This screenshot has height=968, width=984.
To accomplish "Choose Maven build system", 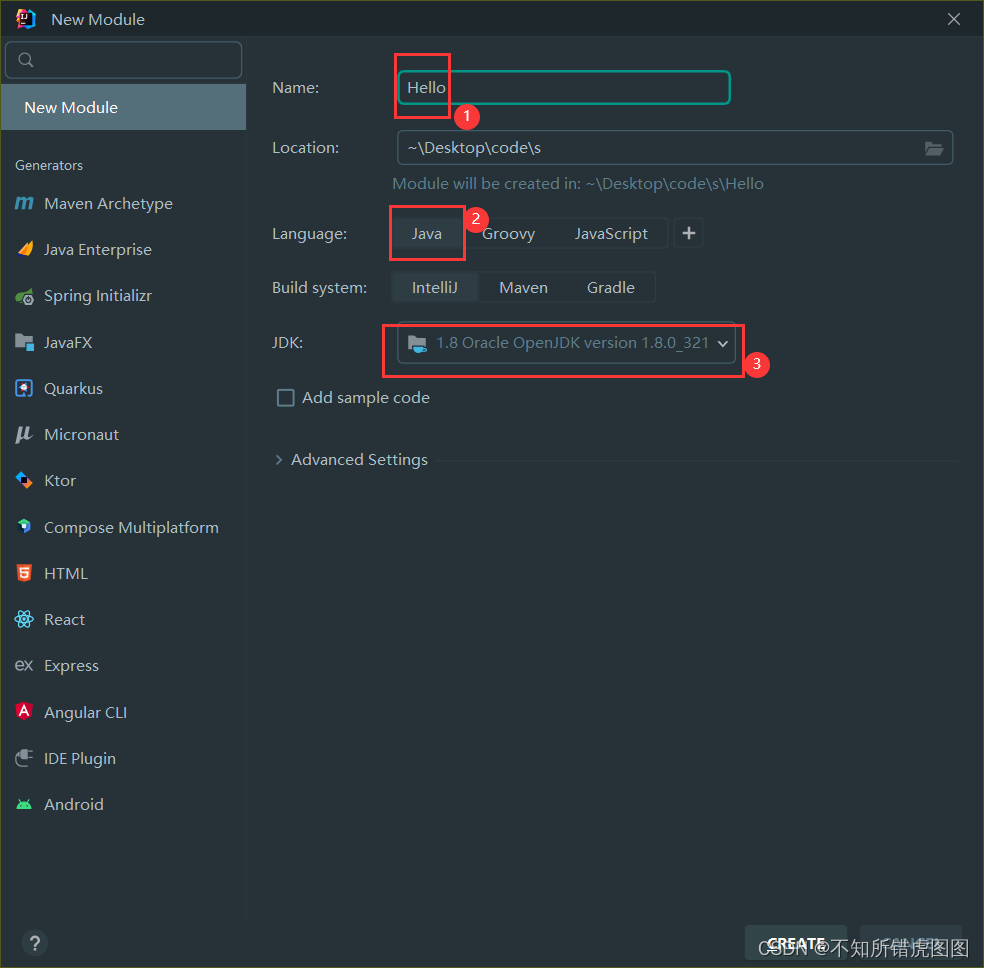I will tap(523, 287).
